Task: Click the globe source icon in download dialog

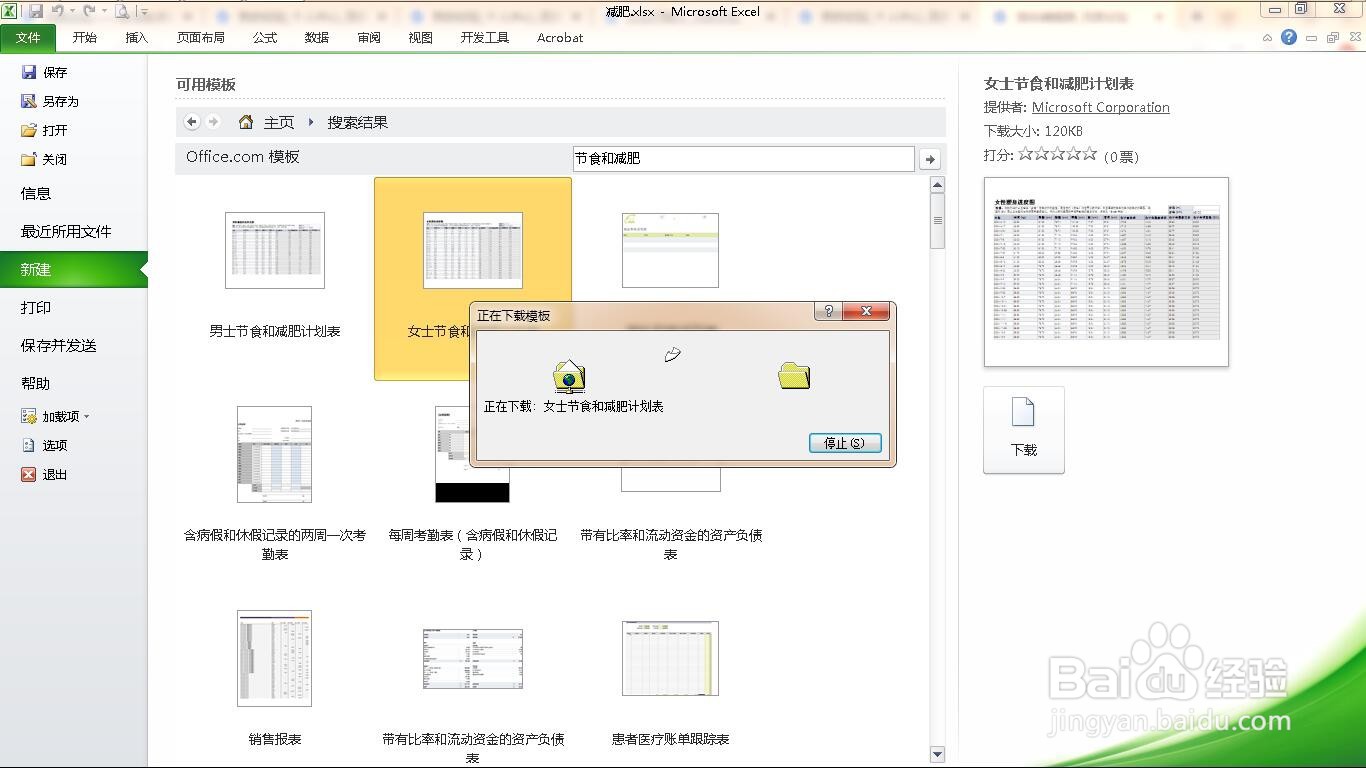Action: pyautogui.click(x=569, y=376)
